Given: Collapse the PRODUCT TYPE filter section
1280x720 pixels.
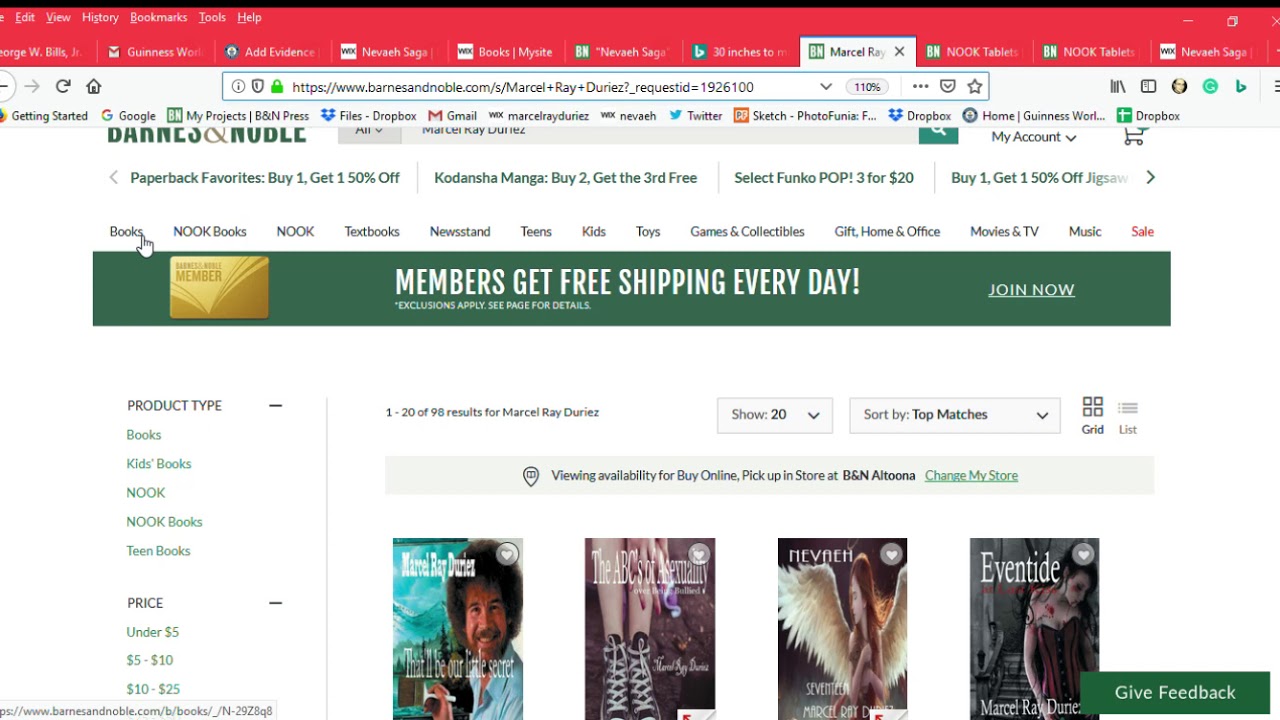Looking at the screenshot, I should tap(275, 405).
